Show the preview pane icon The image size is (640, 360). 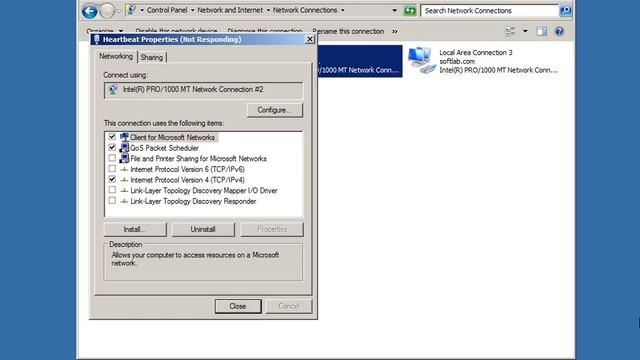[542, 31]
